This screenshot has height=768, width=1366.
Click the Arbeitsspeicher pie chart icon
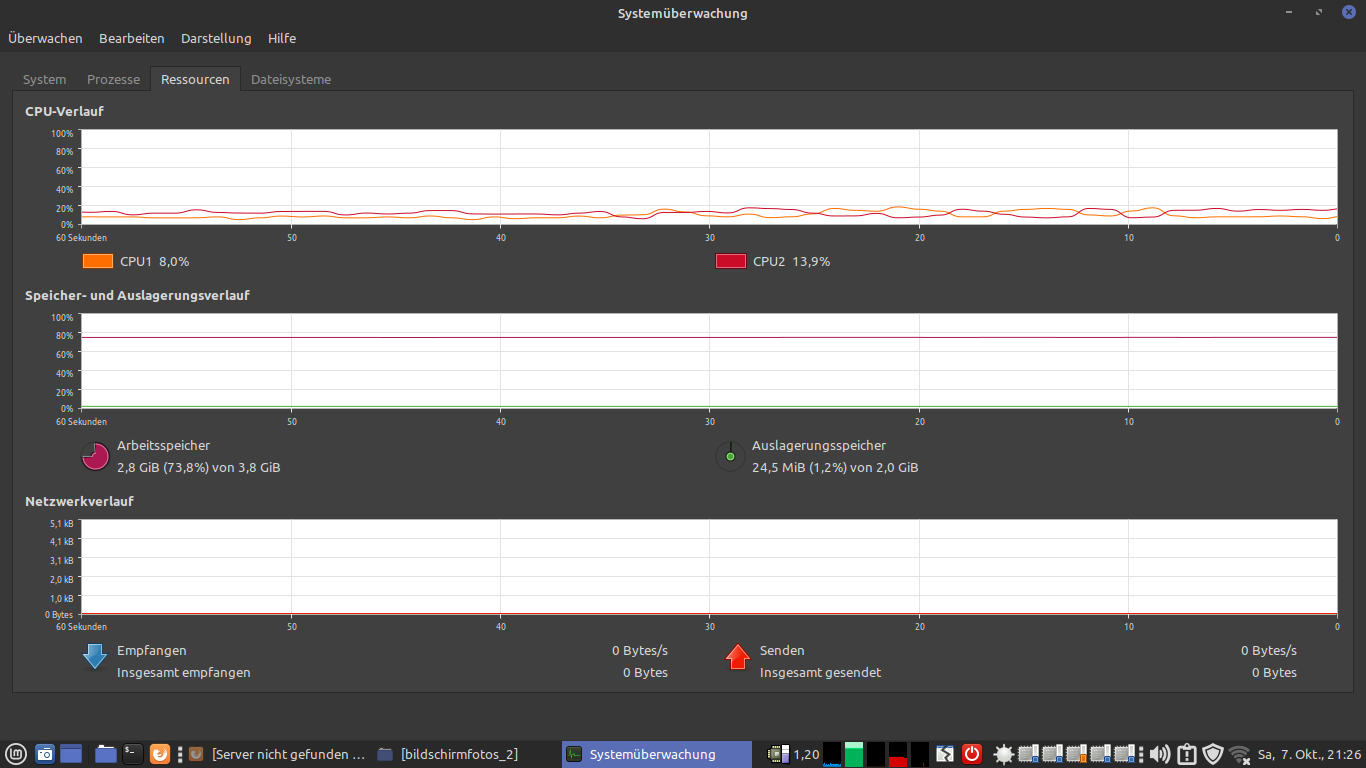95,457
